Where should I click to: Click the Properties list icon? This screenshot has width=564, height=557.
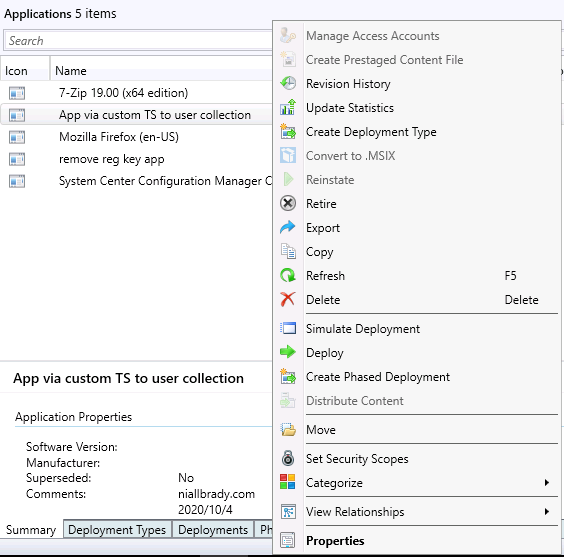point(288,540)
